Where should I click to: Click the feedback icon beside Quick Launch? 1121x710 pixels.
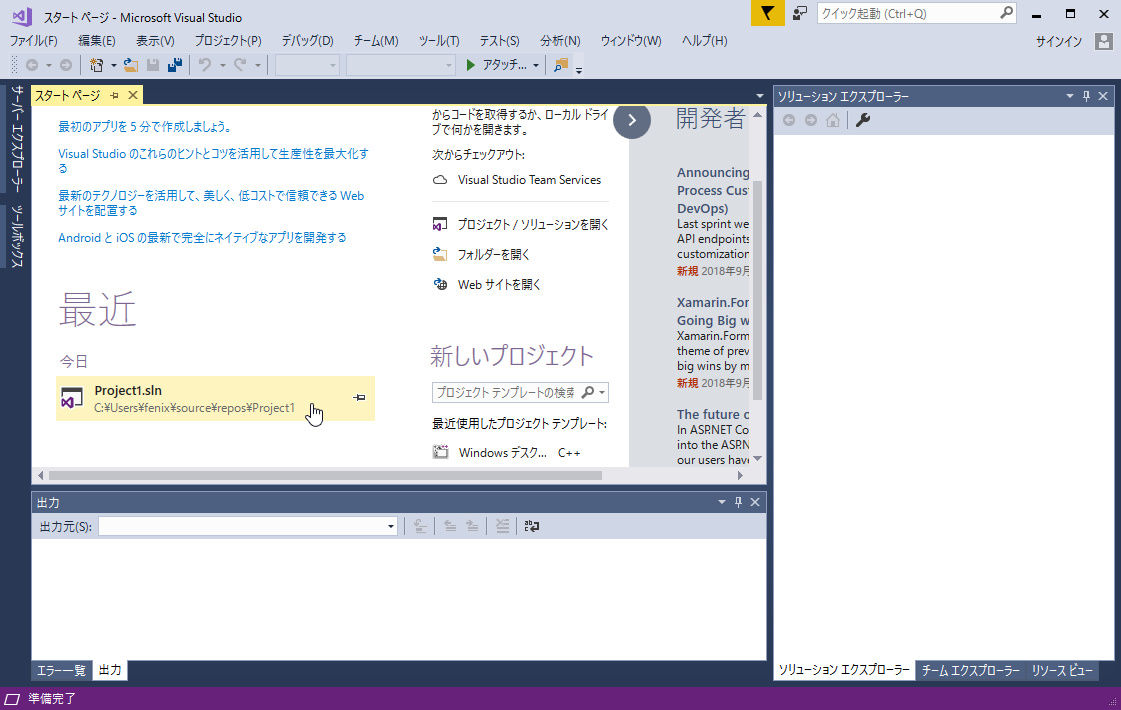pos(800,13)
